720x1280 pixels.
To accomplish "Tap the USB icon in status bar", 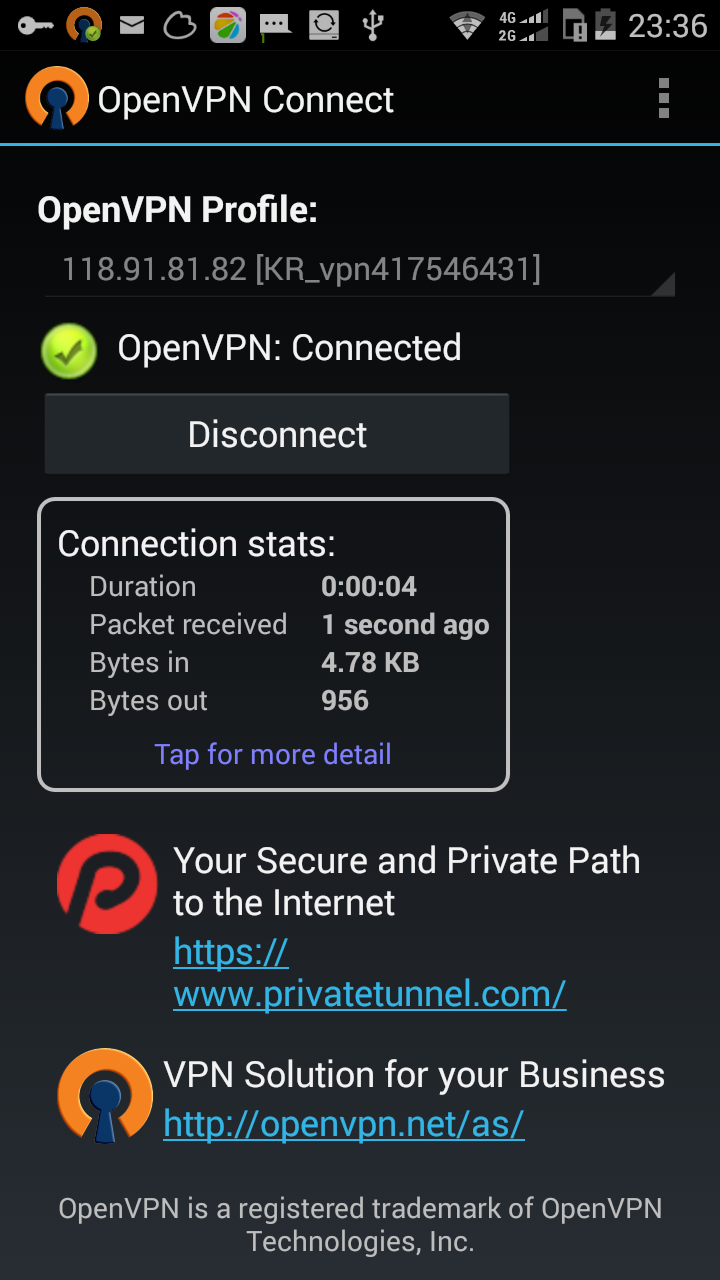I will pos(373,25).
